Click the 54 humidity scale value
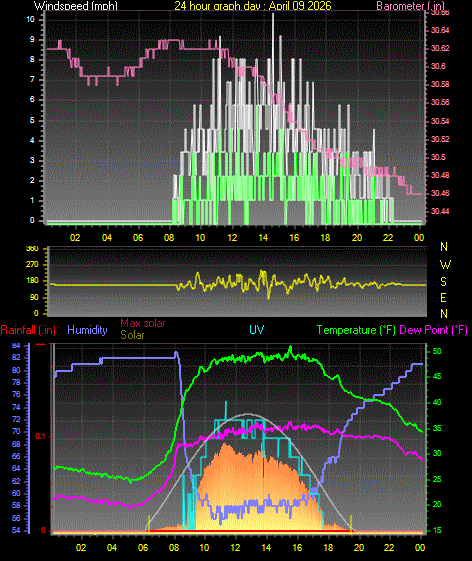This screenshot has height=561, width=472. tap(16, 530)
